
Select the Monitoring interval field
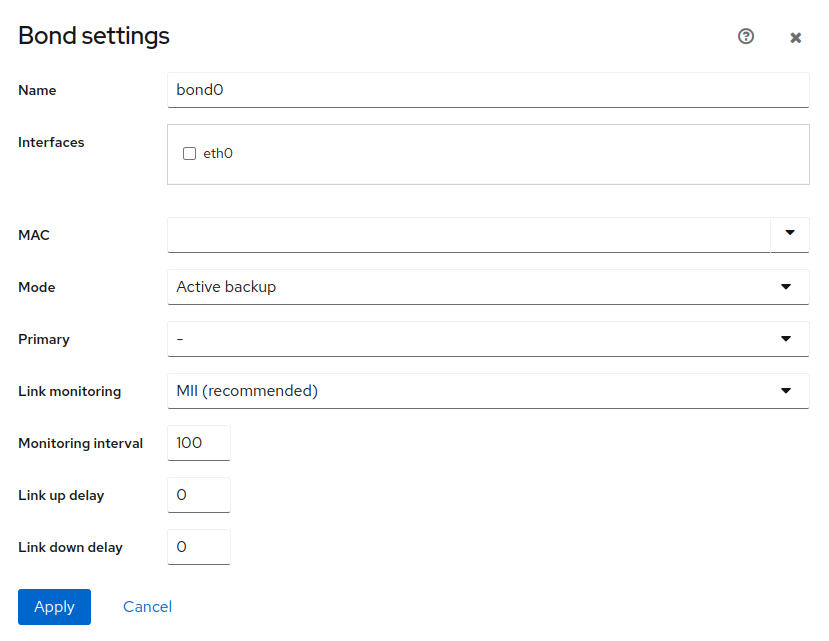199,443
